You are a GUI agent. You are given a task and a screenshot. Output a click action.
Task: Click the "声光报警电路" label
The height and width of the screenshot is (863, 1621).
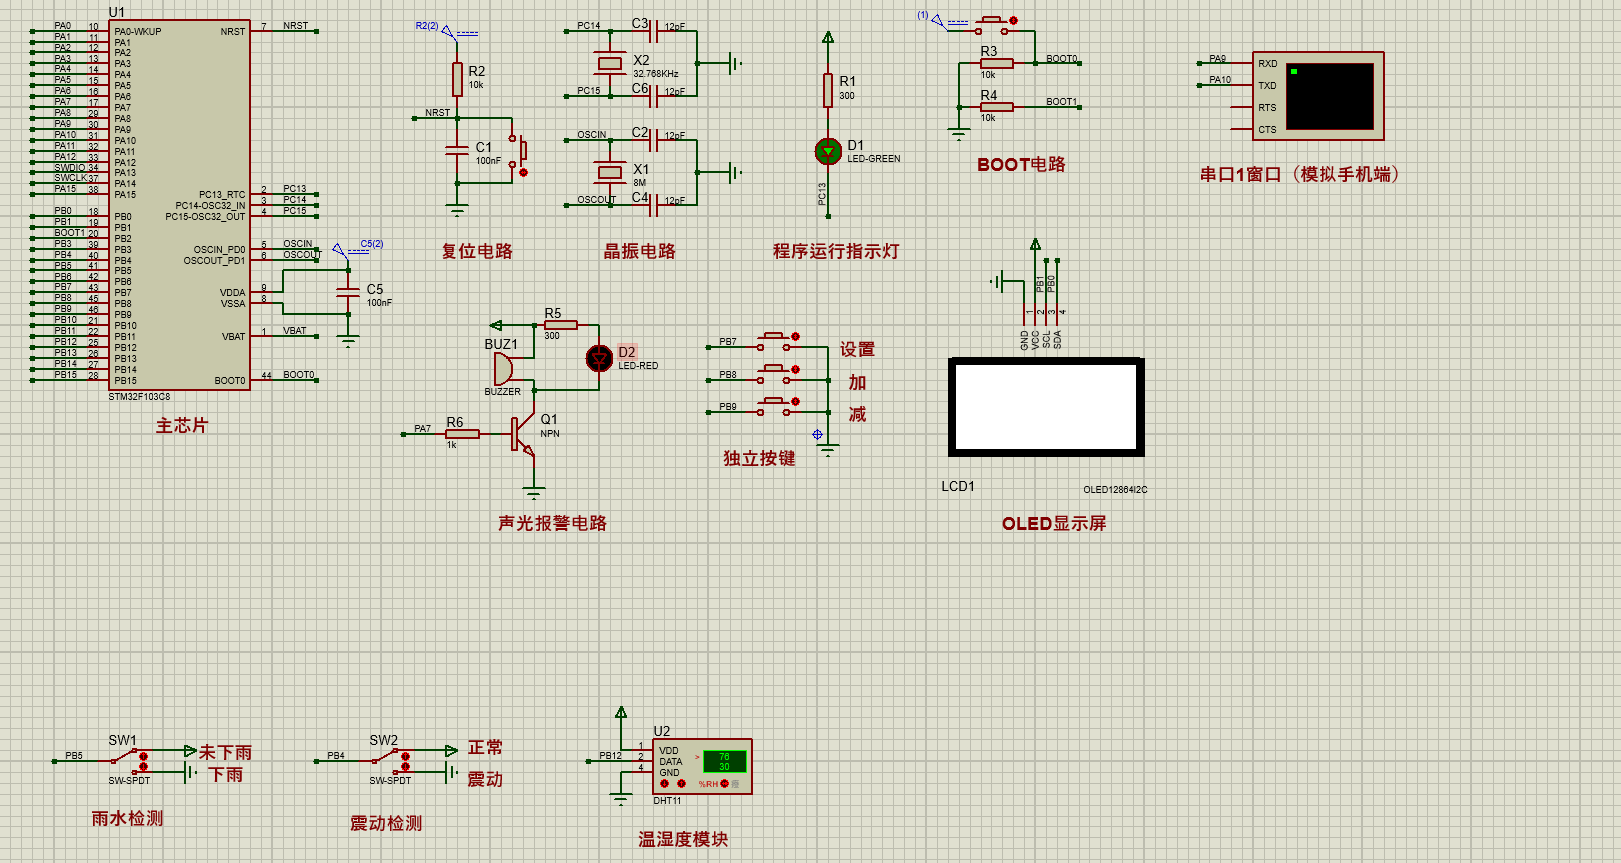click(x=553, y=523)
